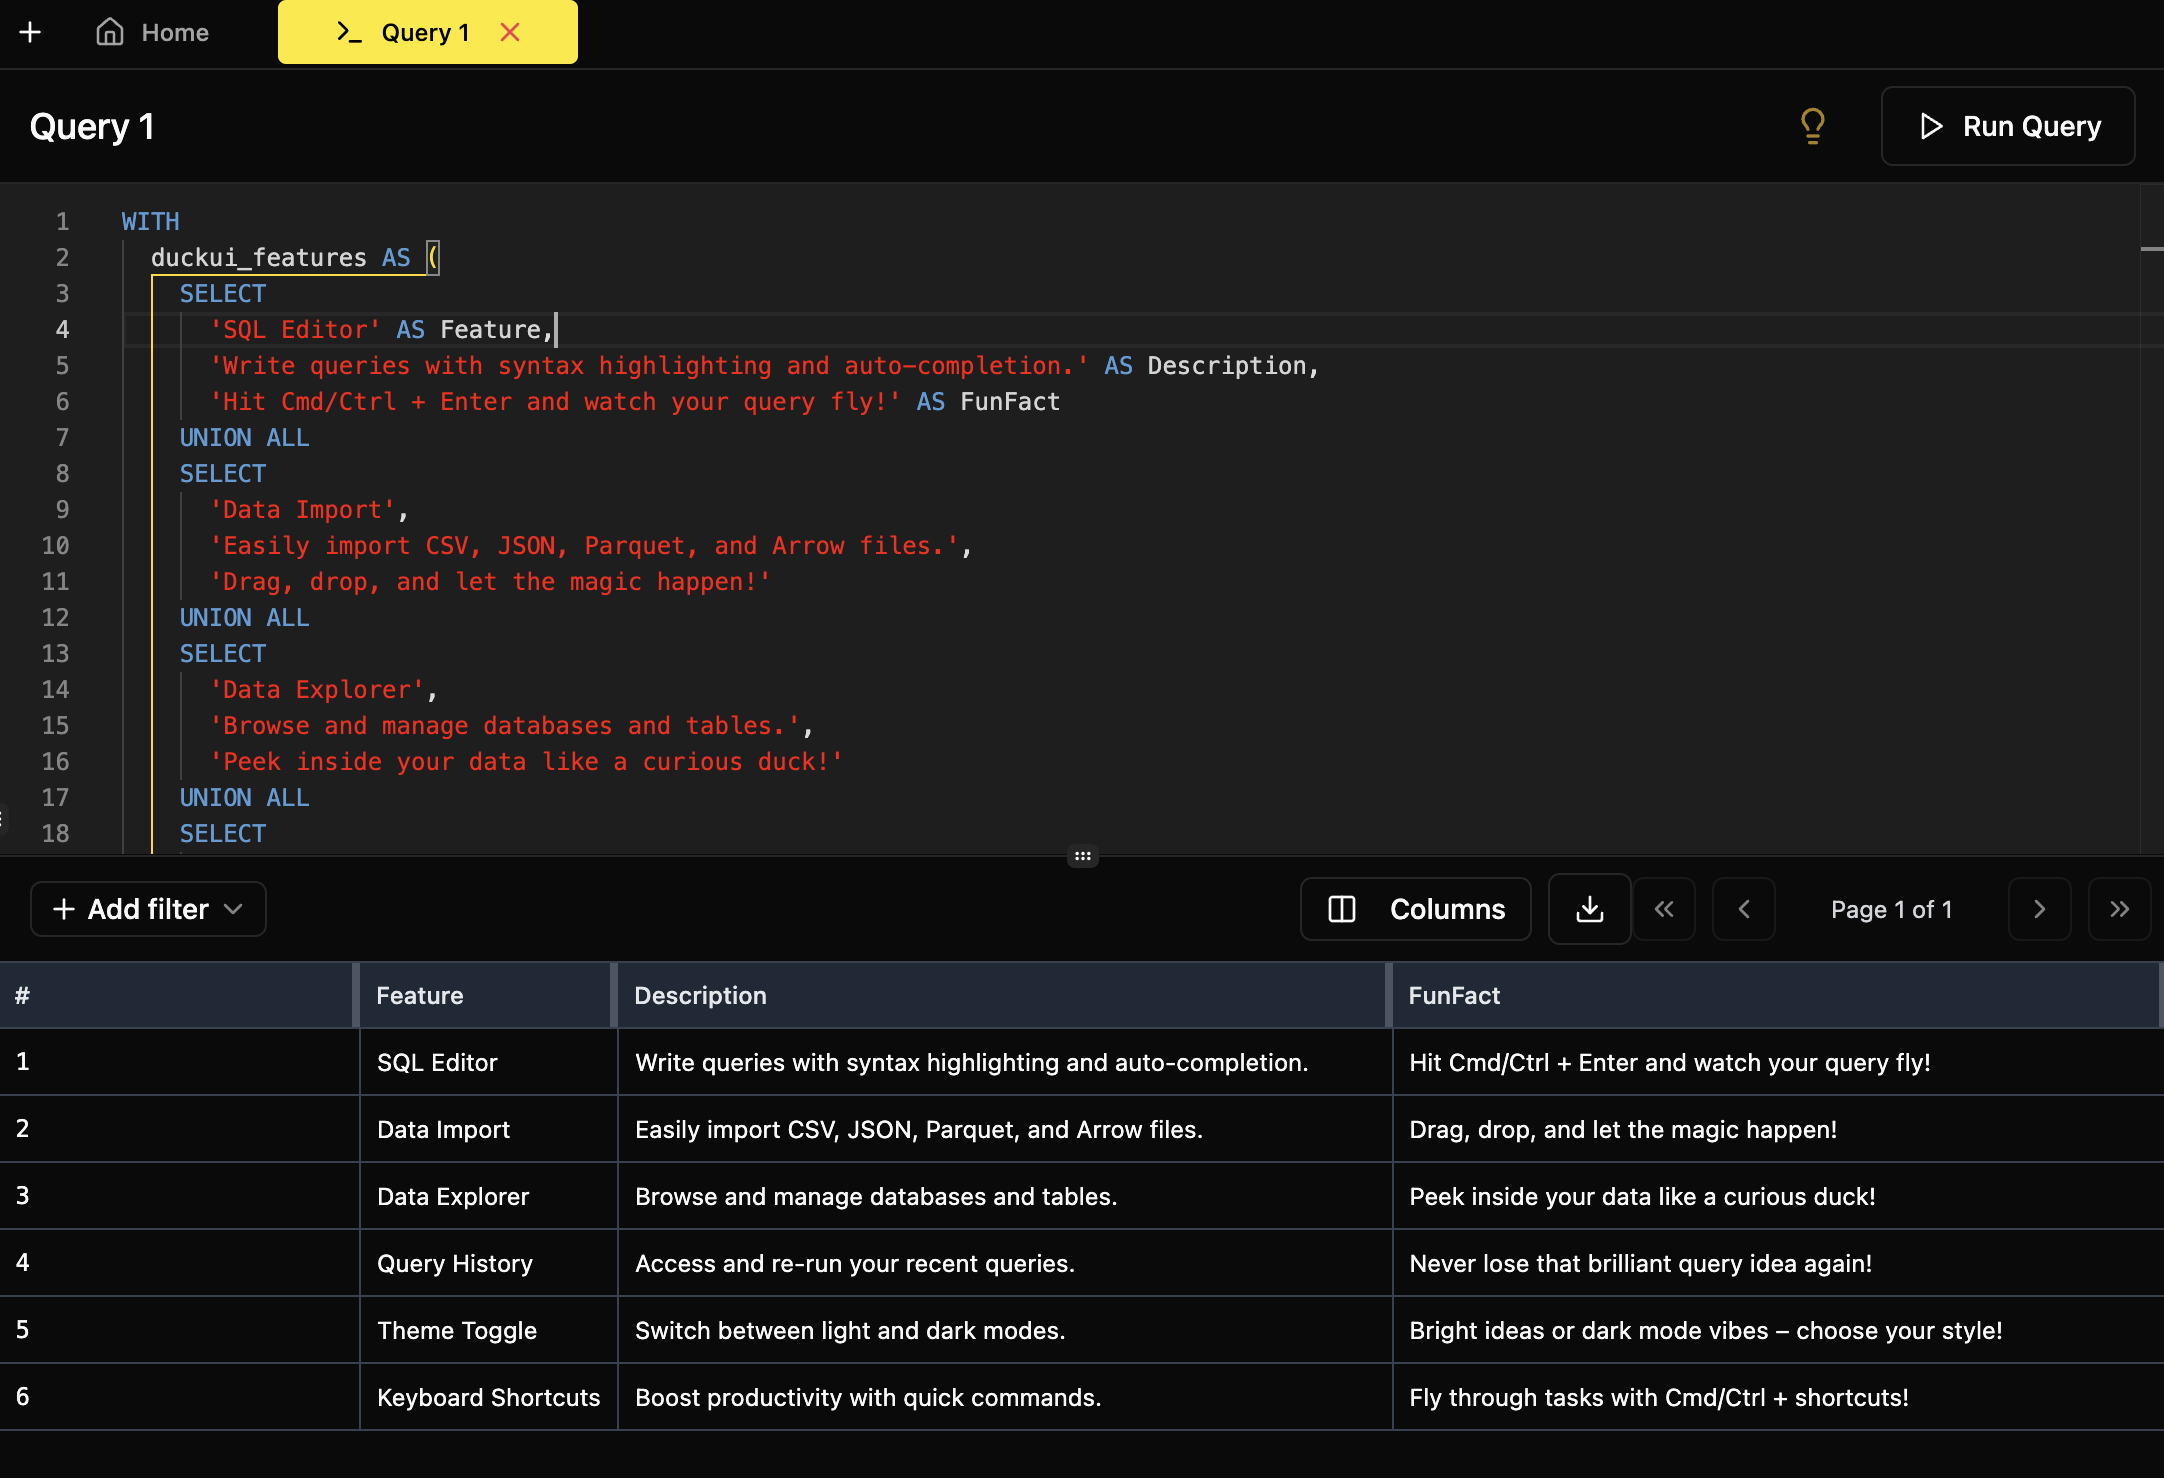The image size is (2164, 1478).
Task: Go to the next results page
Action: pyautogui.click(x=2040, y=909)
